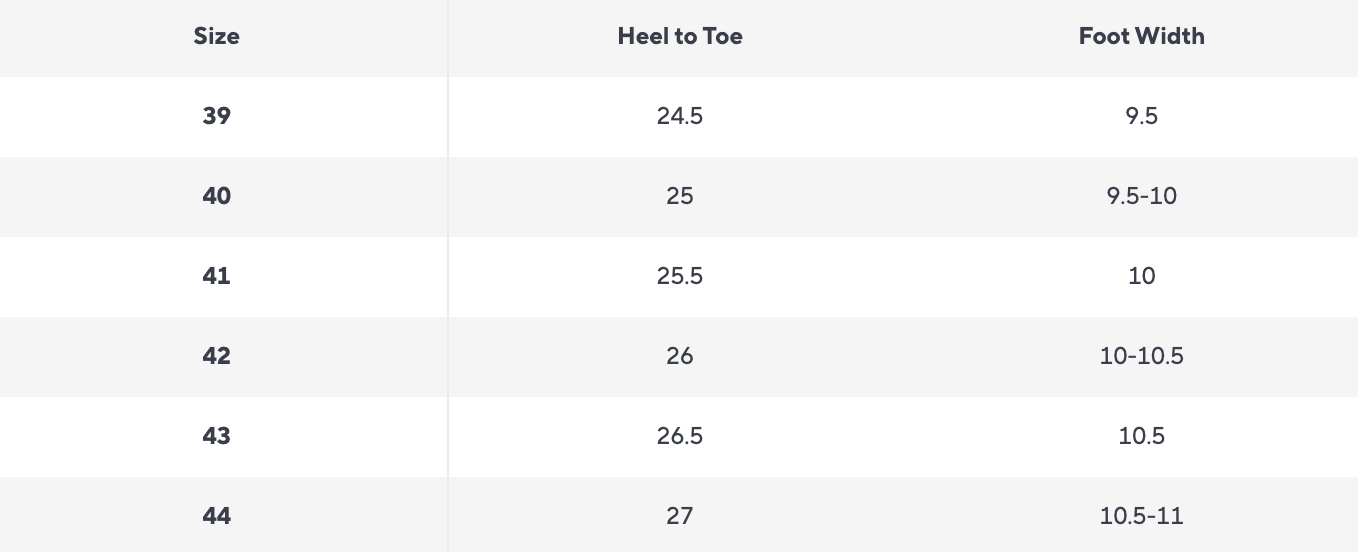
Task: Select size 40 row label
Action: coord(216,196)
